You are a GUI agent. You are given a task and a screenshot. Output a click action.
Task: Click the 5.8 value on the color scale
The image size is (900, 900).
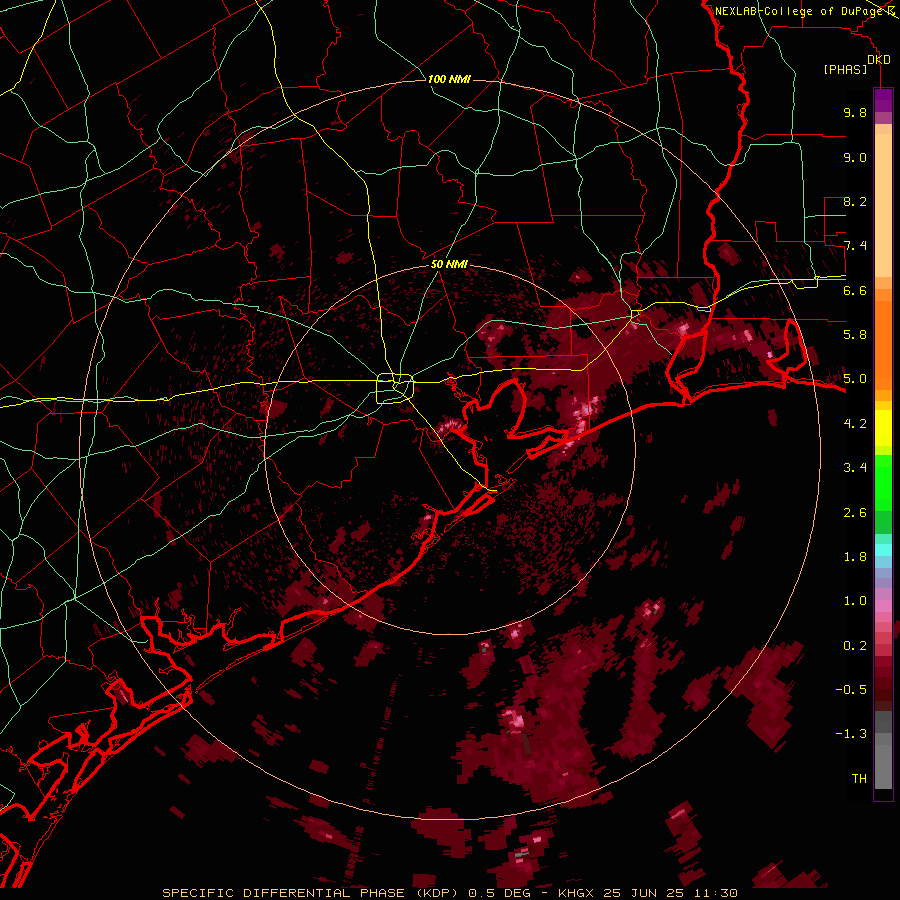coord(855,335)
